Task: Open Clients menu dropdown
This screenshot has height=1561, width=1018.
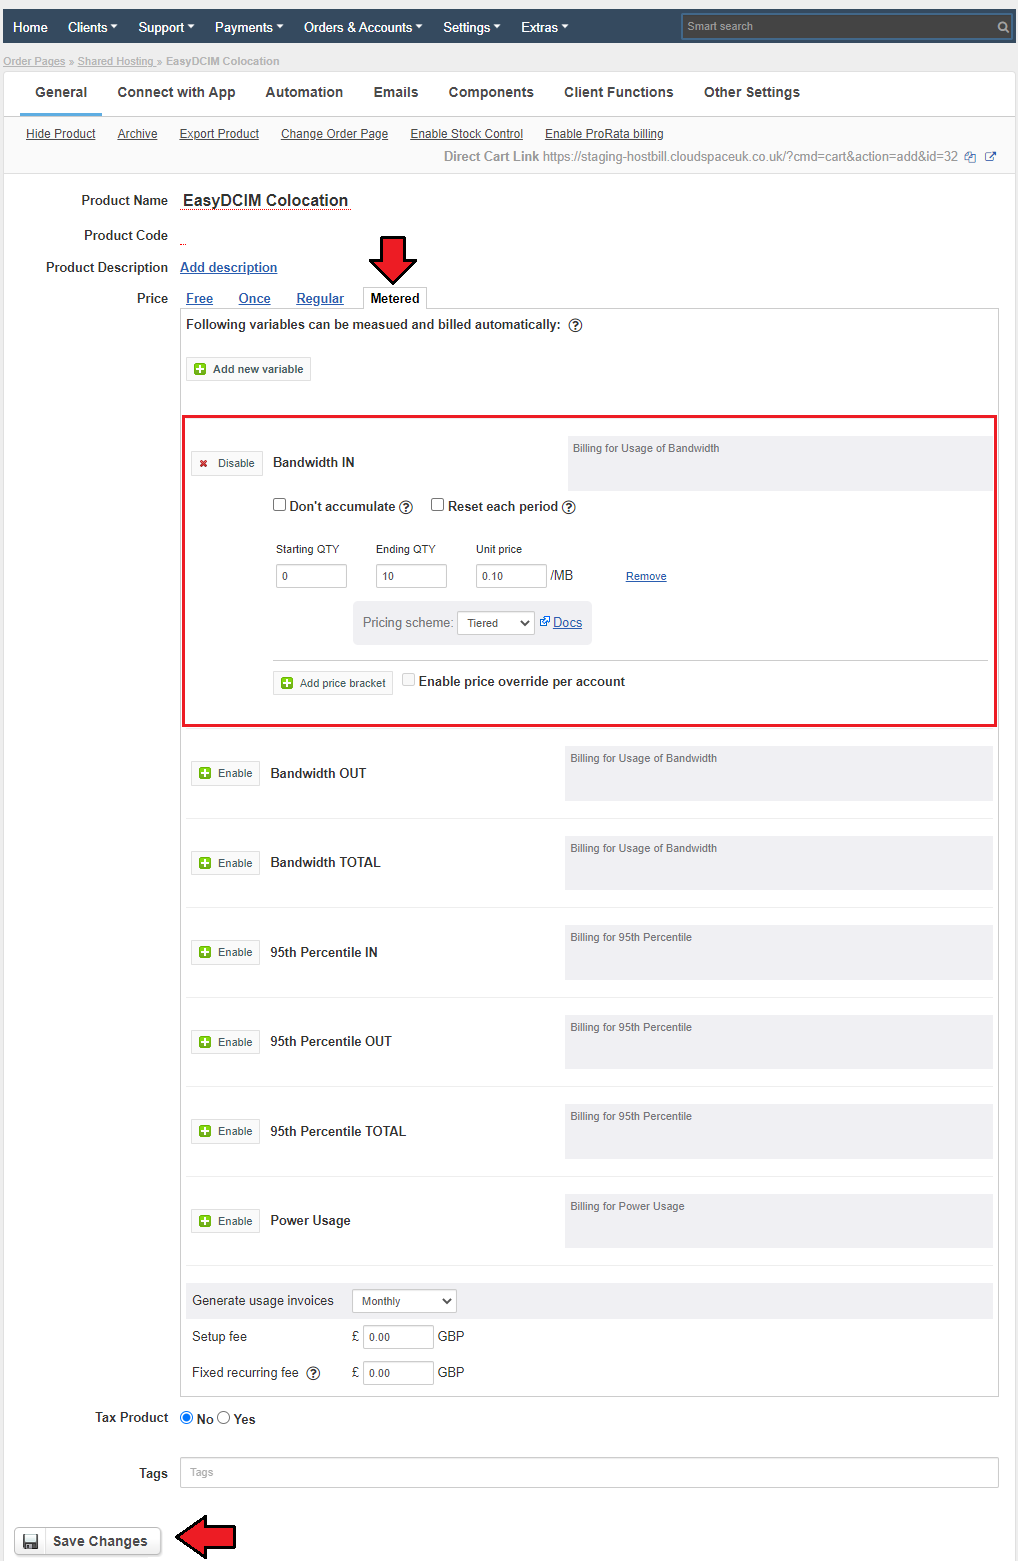Action: (92, 27)
